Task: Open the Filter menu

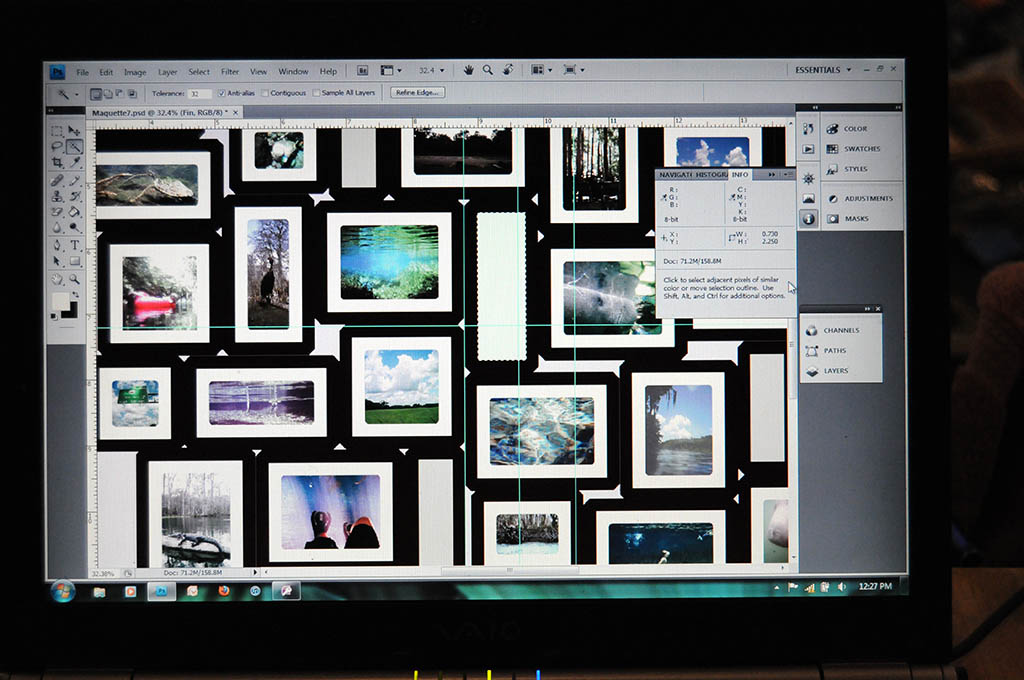Action: tap(230, 72)
